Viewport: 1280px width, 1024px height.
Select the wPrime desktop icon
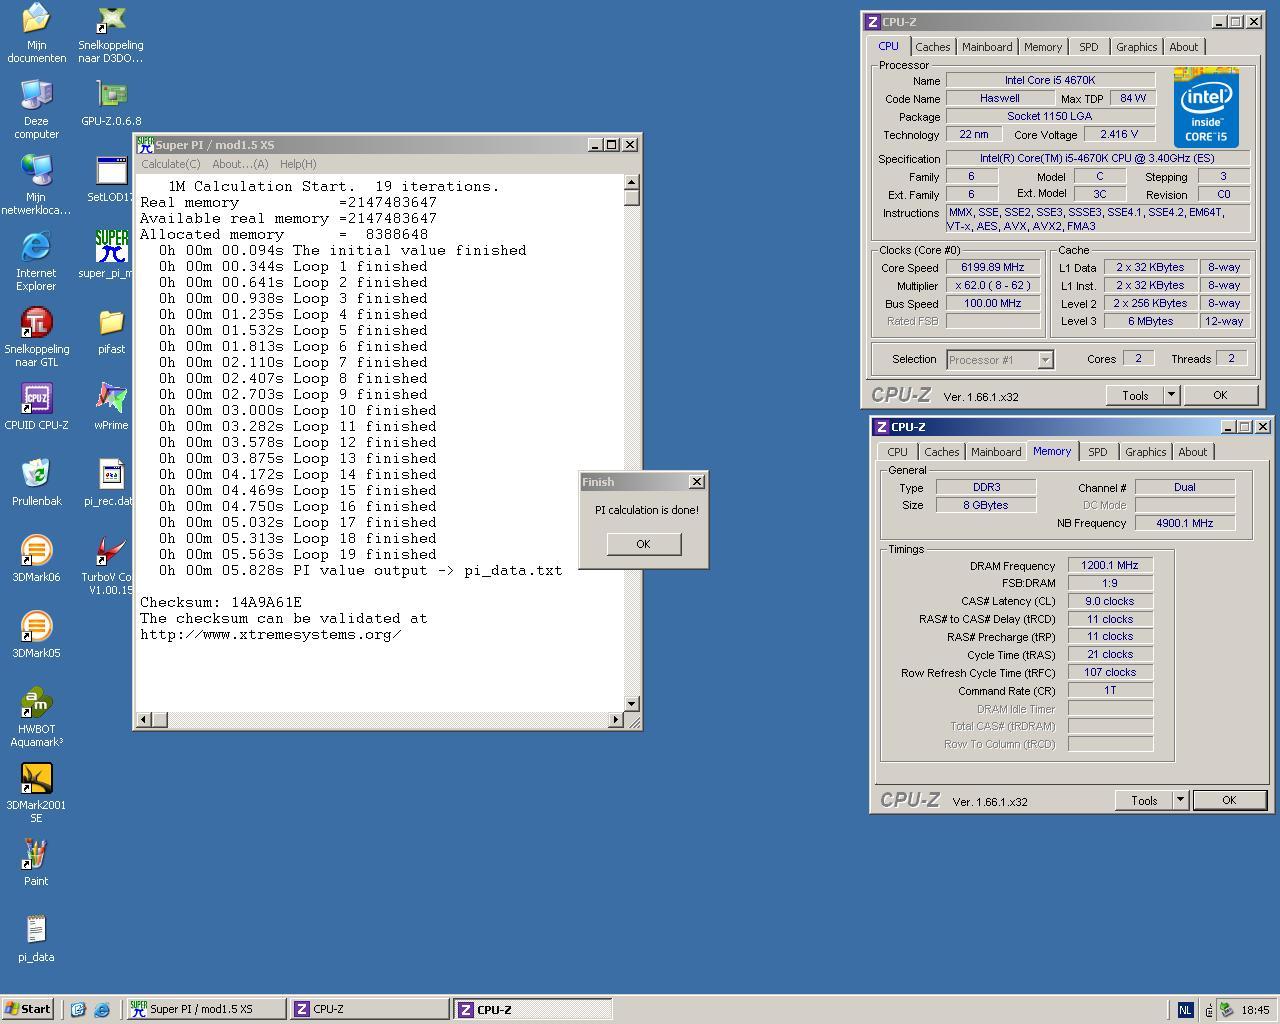coord(111,406)
